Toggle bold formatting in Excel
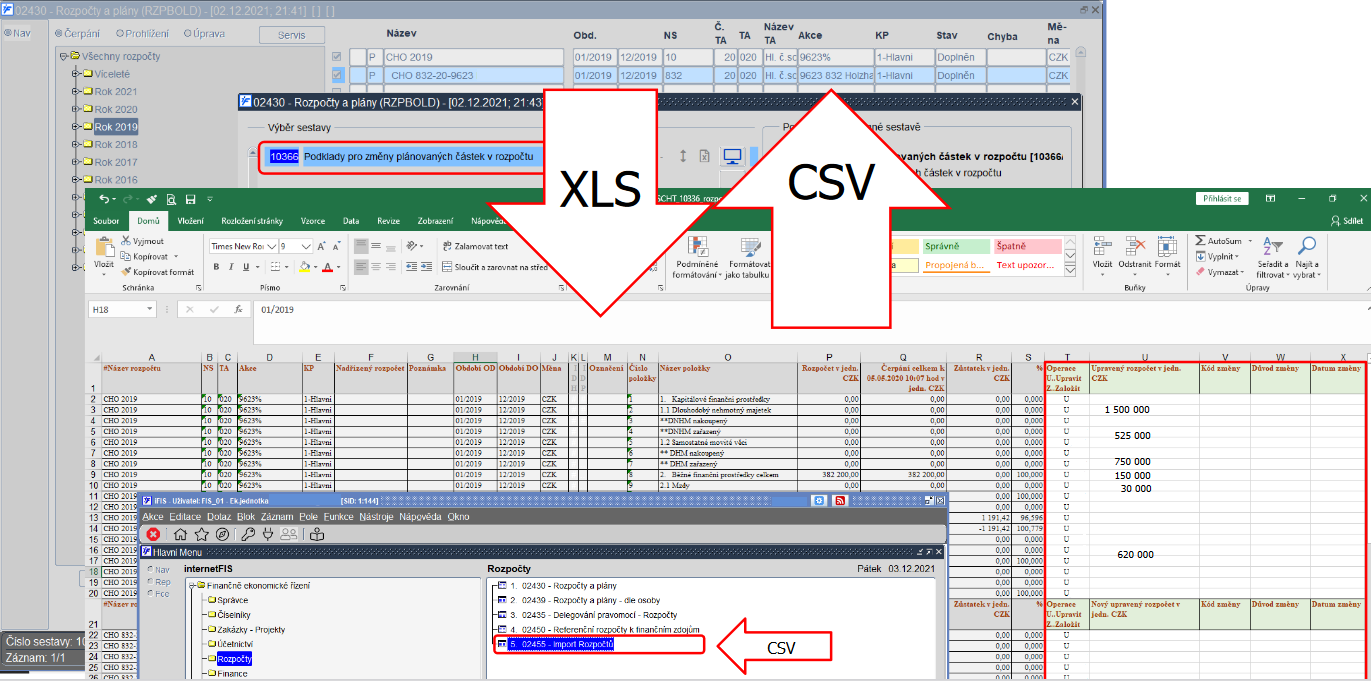Screen dimensions: 1371x681 pyautogui.click(x=216, y=267)
